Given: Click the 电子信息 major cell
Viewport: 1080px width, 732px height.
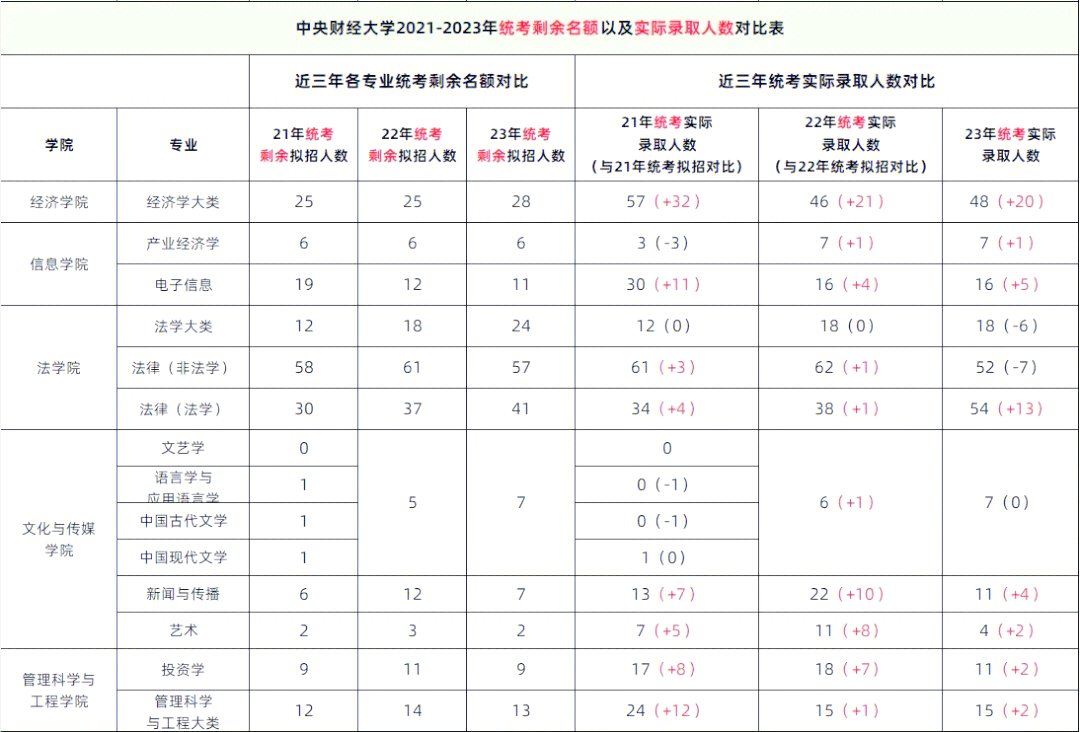Looking at the screenshot, I should [183, 284].
